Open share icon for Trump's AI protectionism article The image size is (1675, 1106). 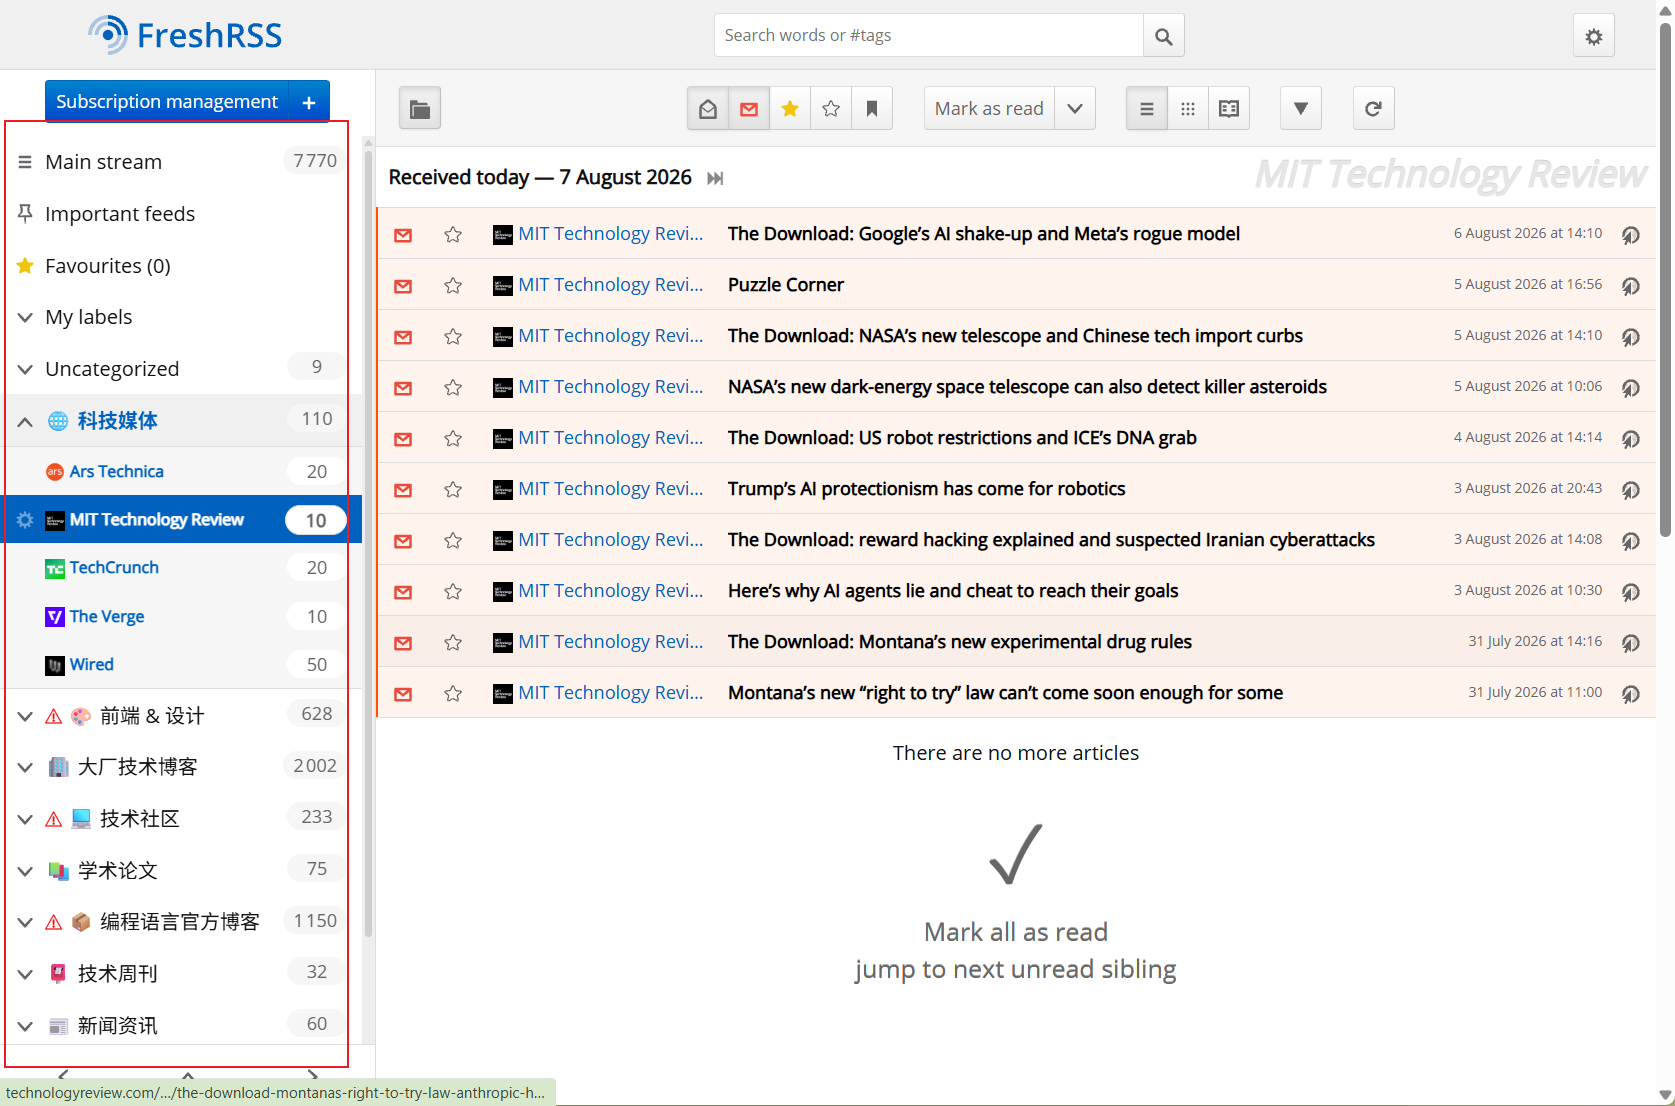(x=1630, y=490)
